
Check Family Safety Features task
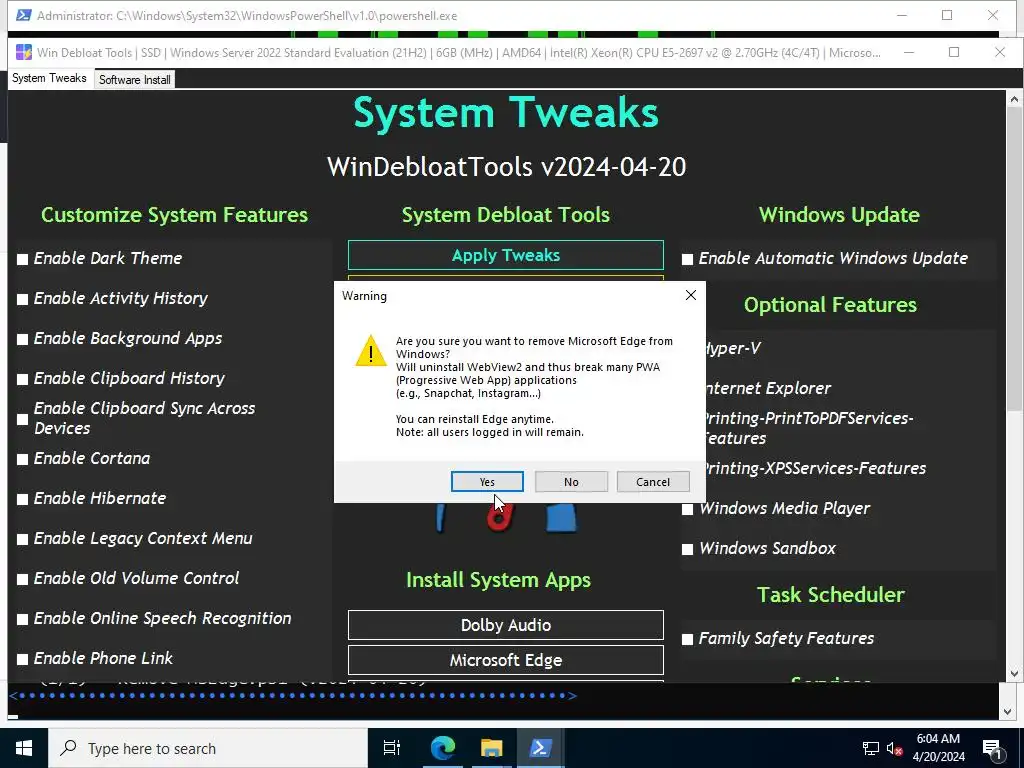[688, 639]
